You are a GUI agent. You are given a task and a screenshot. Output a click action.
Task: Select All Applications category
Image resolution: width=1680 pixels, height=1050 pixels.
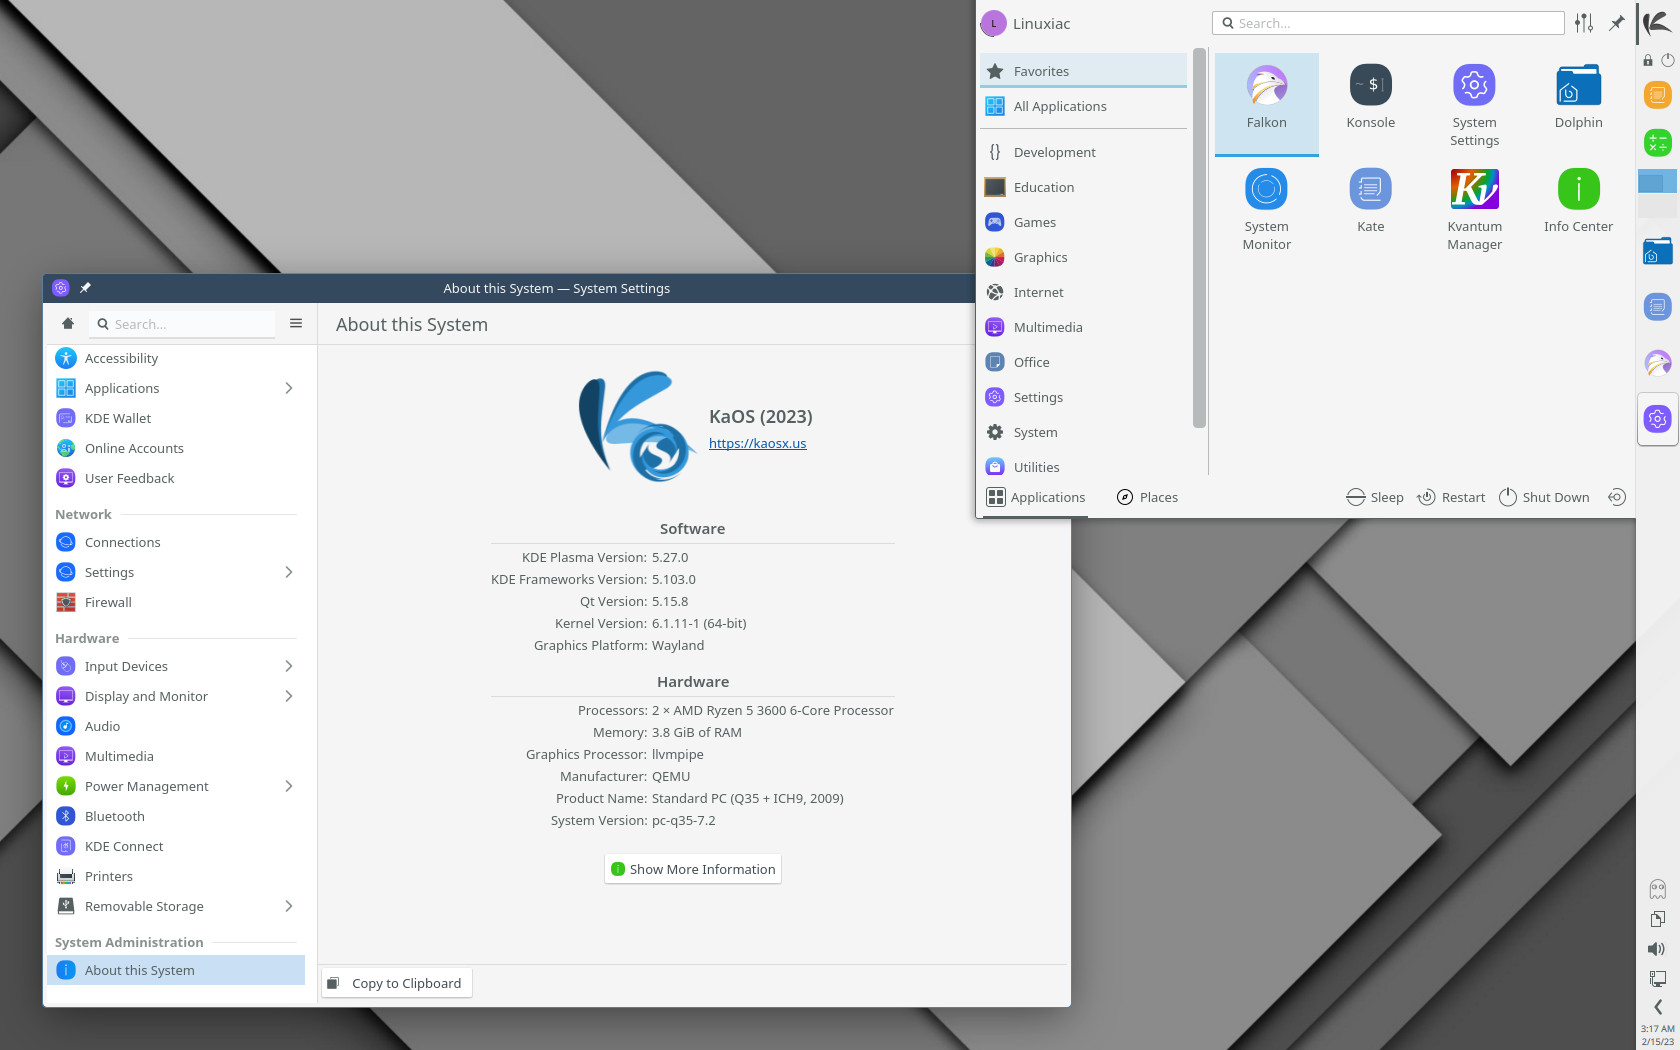click(x=1083, y=106)
